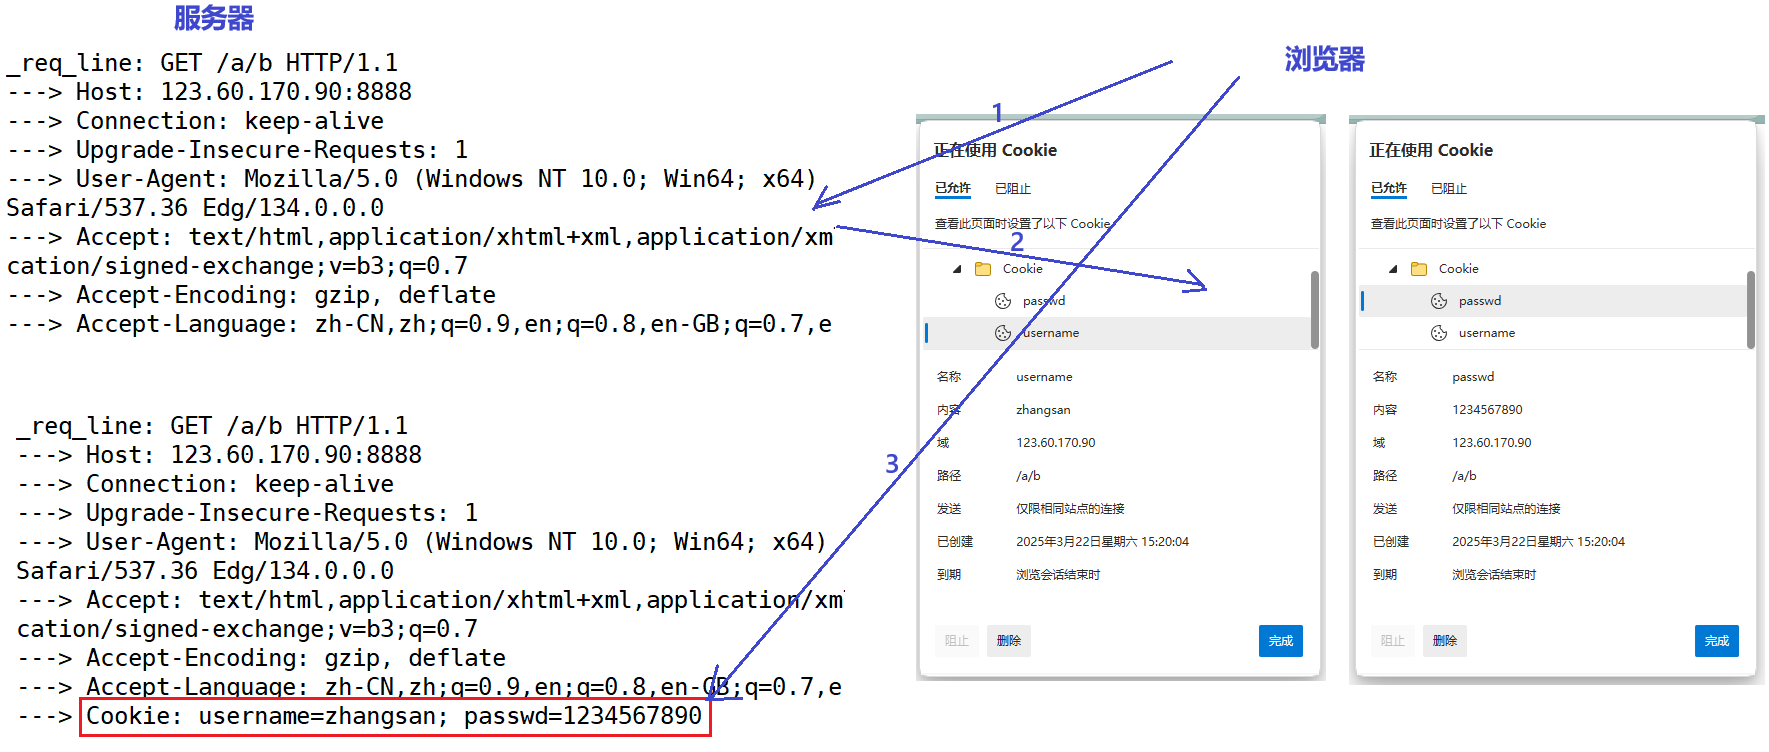Click the passwd cookie icon in left dialog

1003,301
